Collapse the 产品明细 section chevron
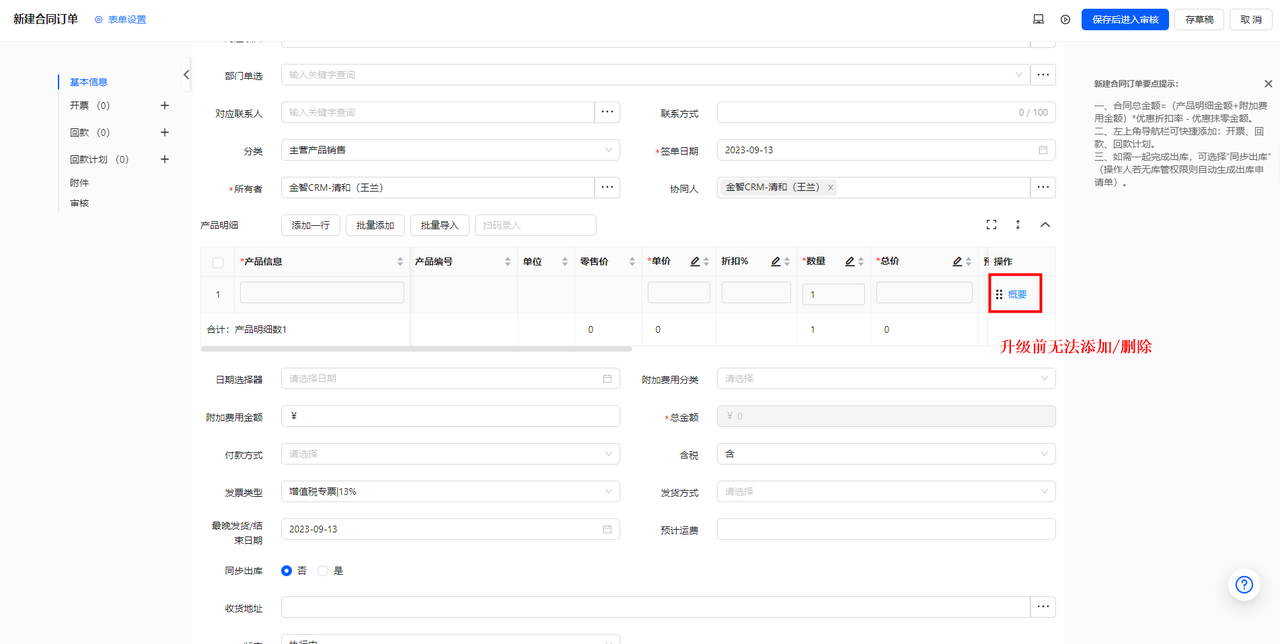 pyautogui.click(x=1045, y=225)
